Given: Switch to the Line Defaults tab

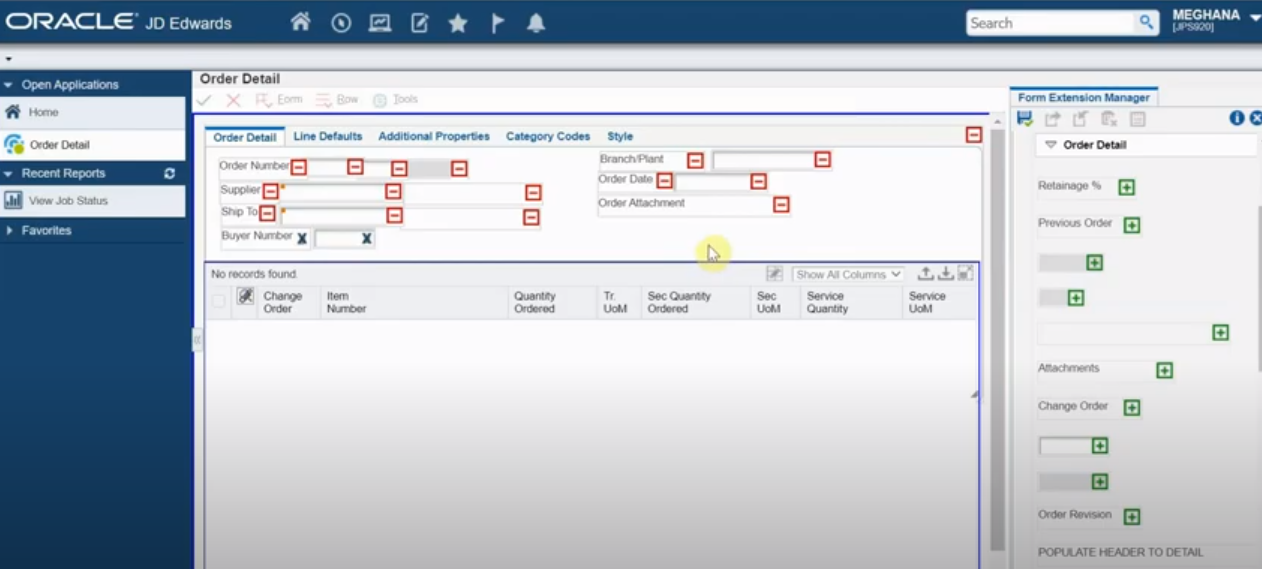Looking at the screenshot, I should [327, 136].
